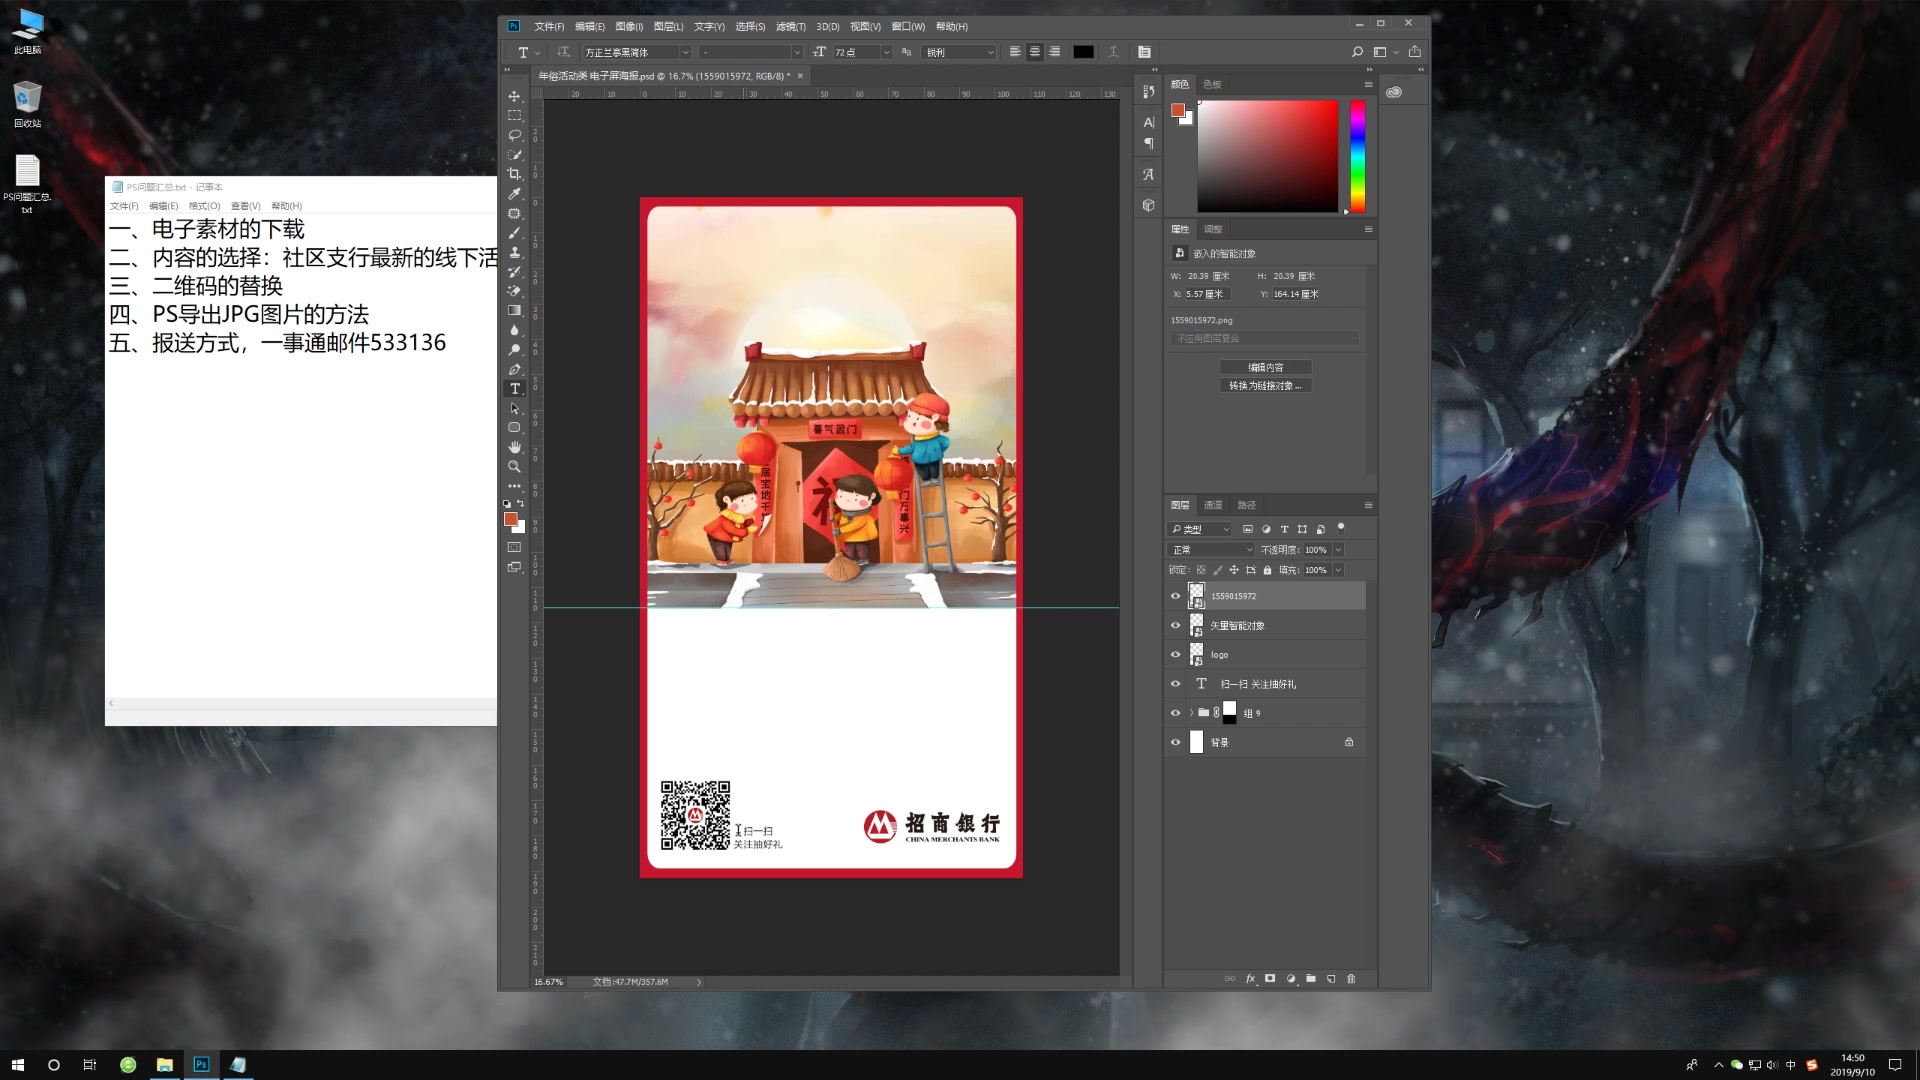Hide the 扫一扫 关注抽好礼 text layer
Image resolution: width=1920 pixels, height=1080 pixels.
click(1175, 684)
